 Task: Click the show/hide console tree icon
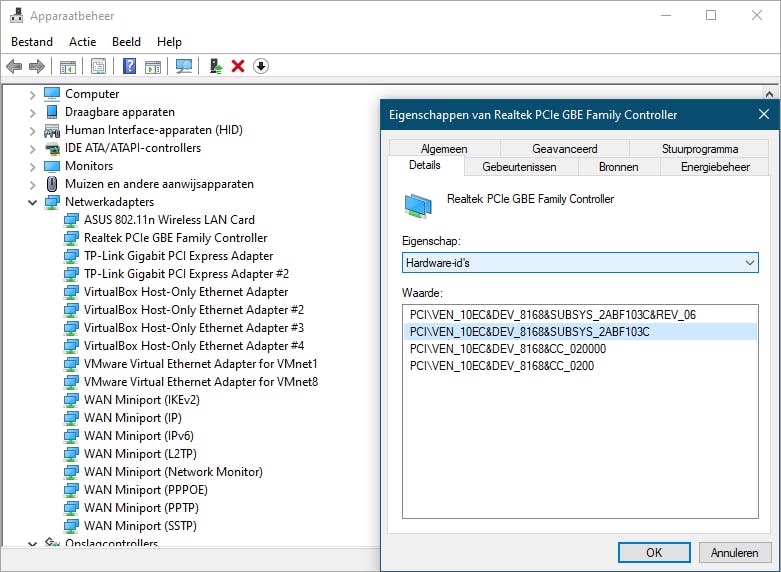point(68,66)
